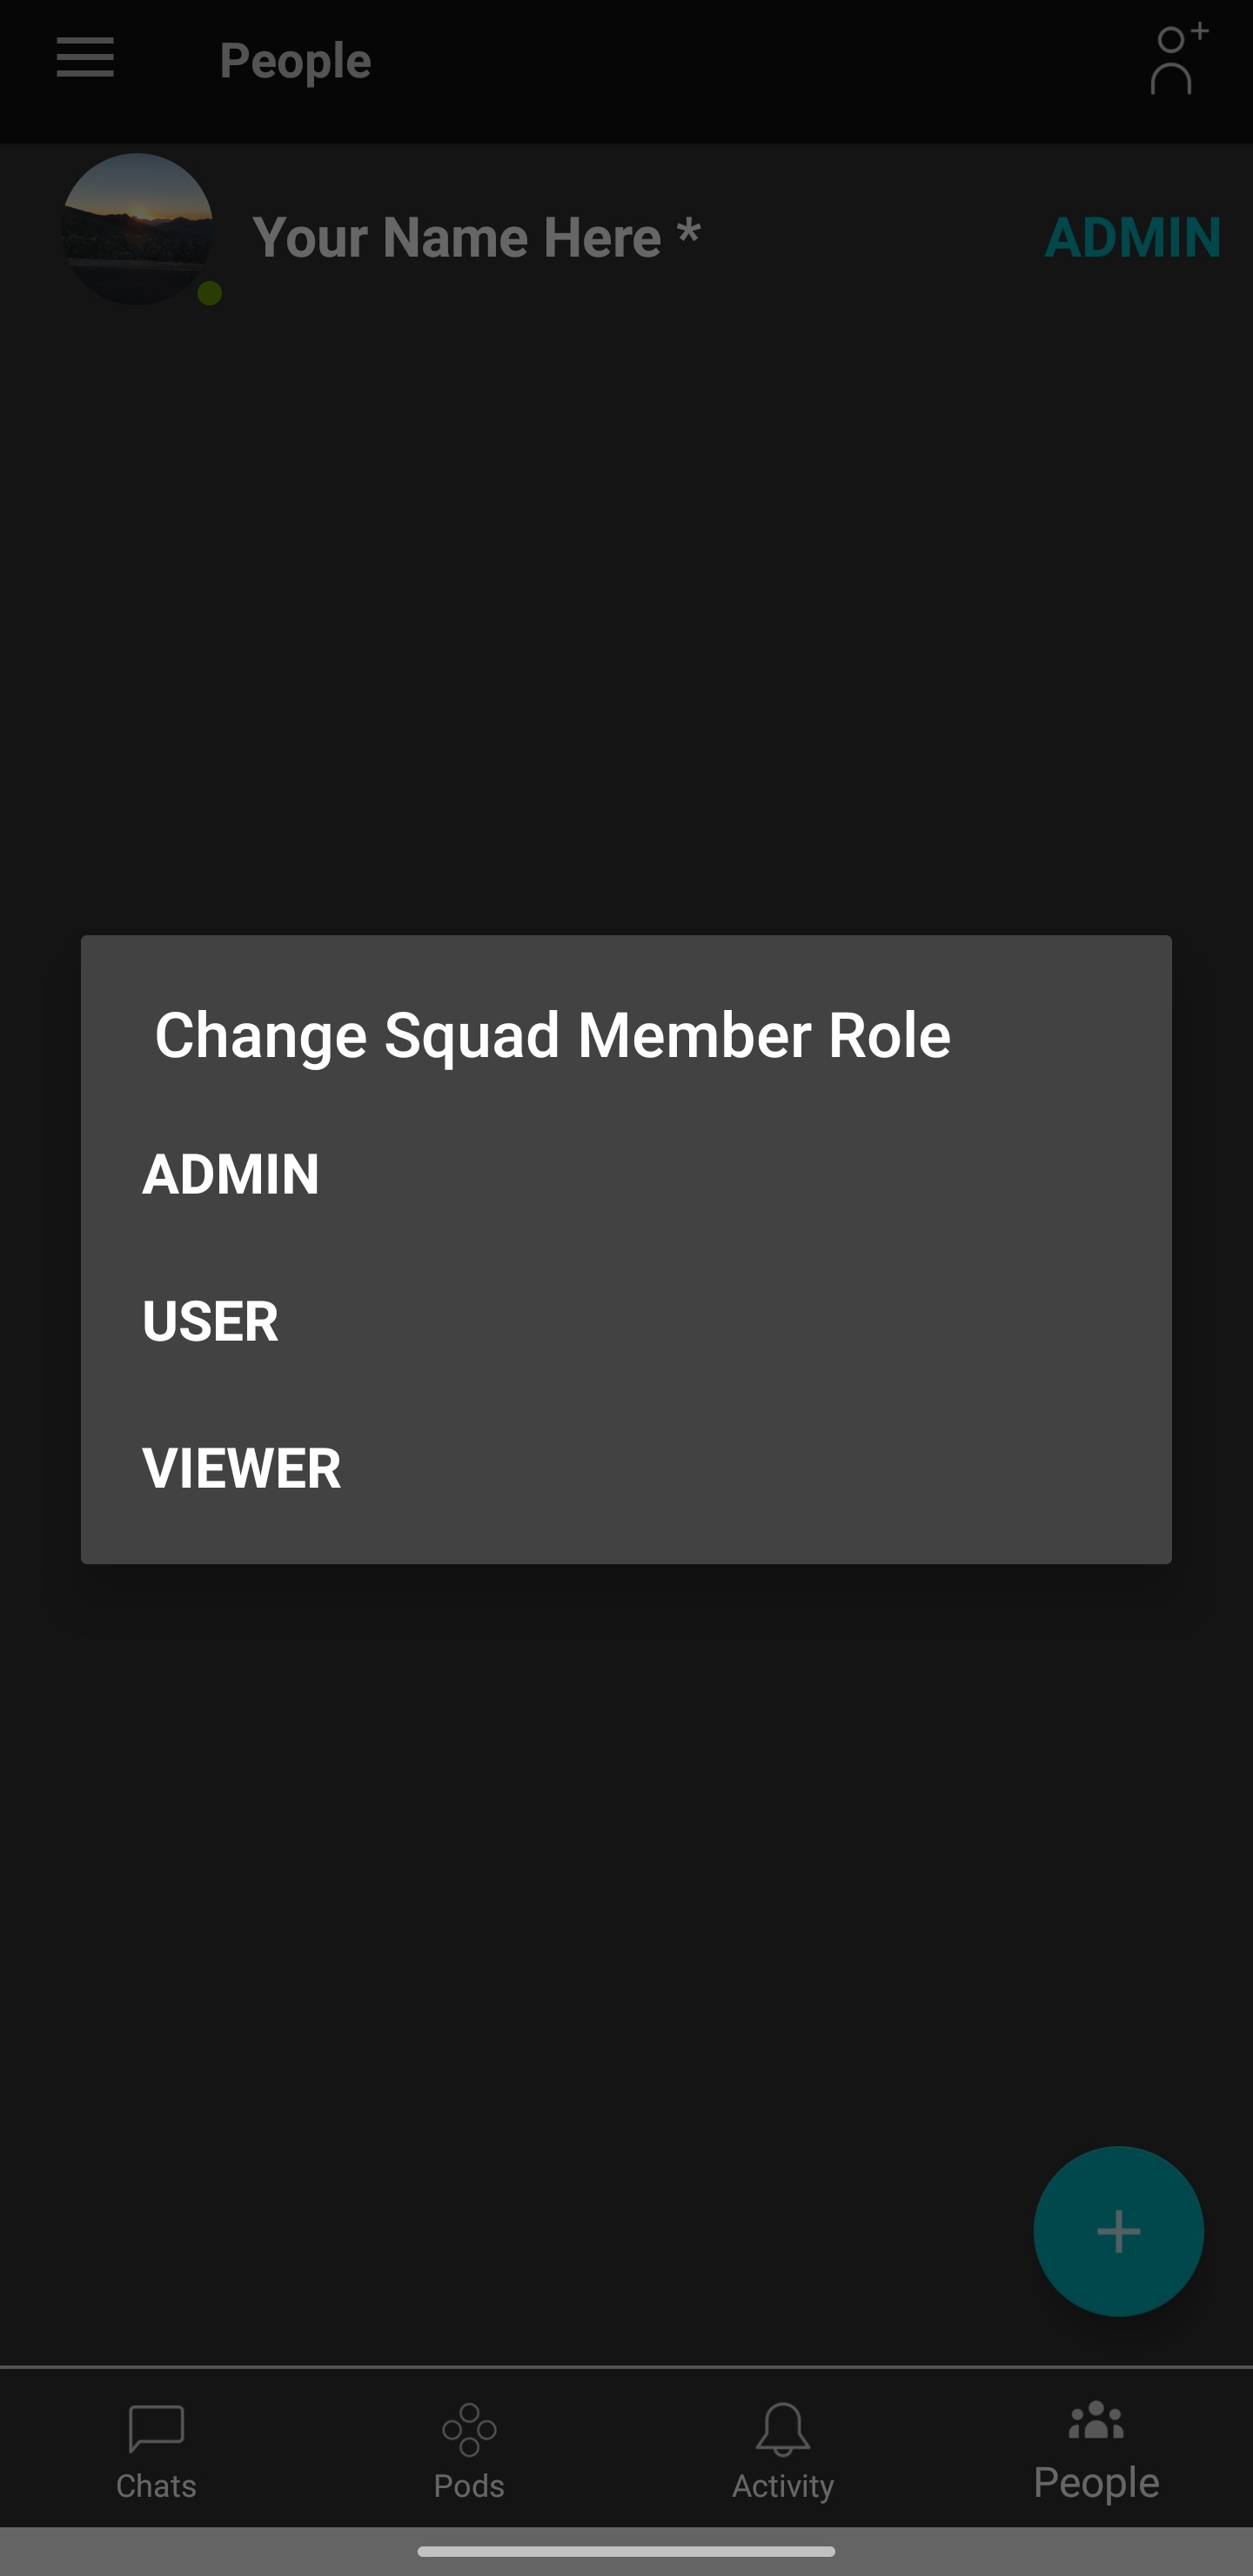Open the hamburger menu
1253x2576 pixels.
point(85,58)
